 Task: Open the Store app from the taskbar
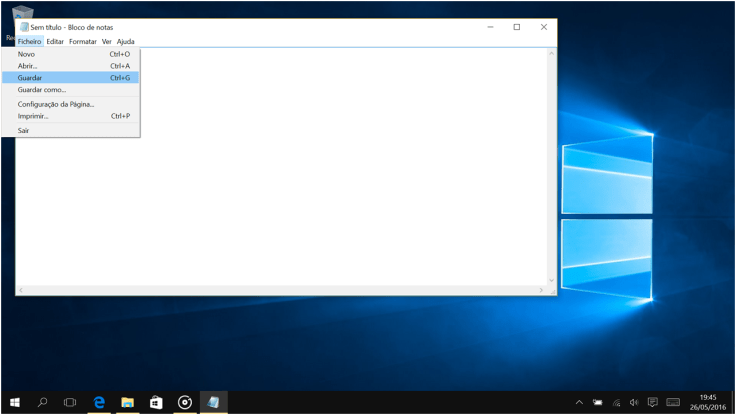pyautogui.click(x=156, y=402)
